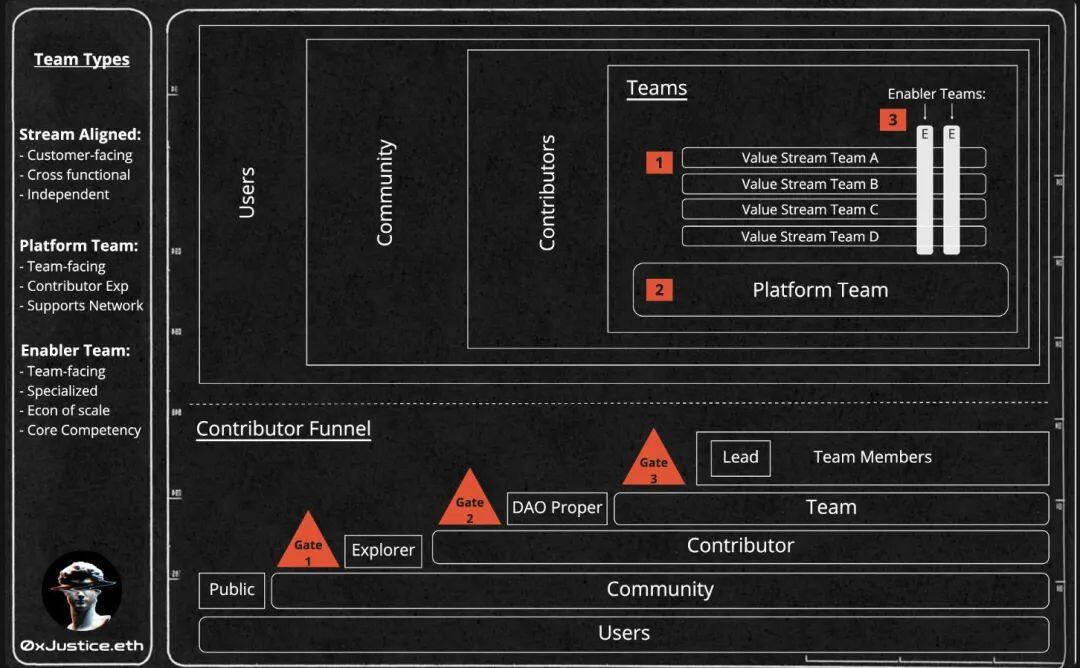This screenshot has width=1080, height=668.
Task: Click the left vertical E enabler bar
Action: (925, 190)
